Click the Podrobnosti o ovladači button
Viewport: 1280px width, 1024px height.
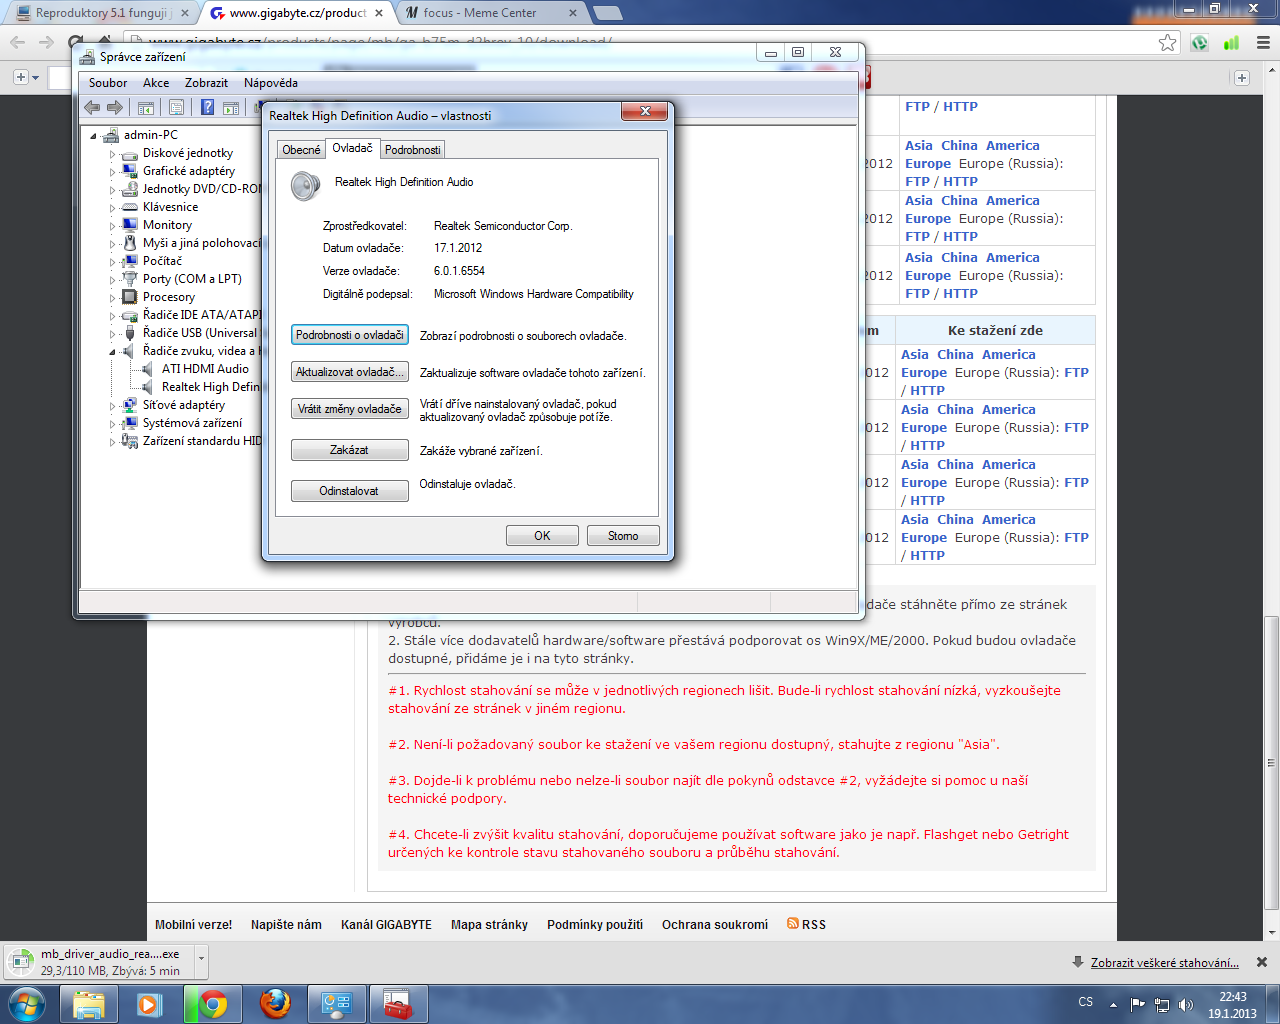350,335
